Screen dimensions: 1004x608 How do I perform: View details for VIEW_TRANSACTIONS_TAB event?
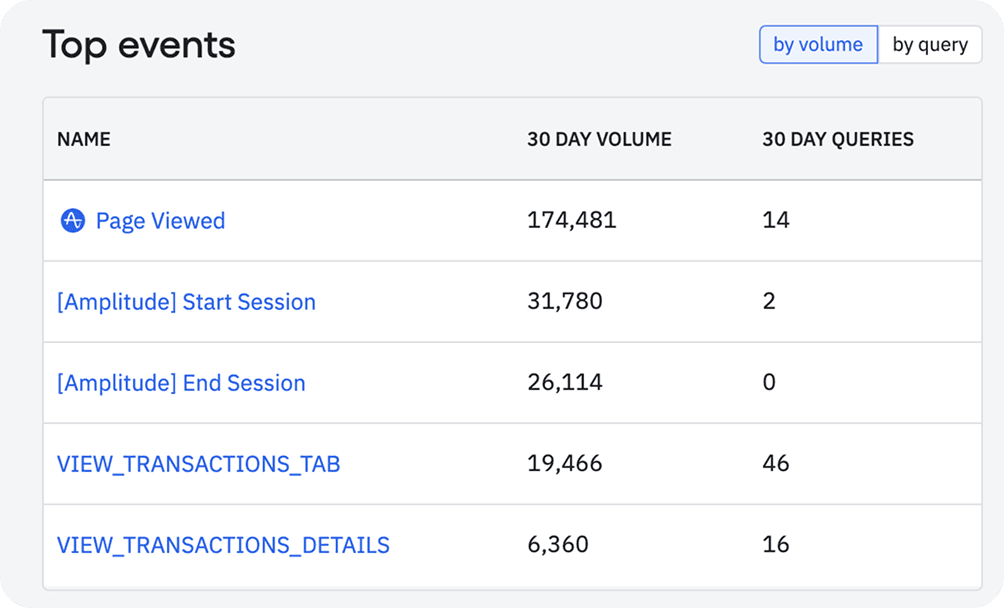199,464
